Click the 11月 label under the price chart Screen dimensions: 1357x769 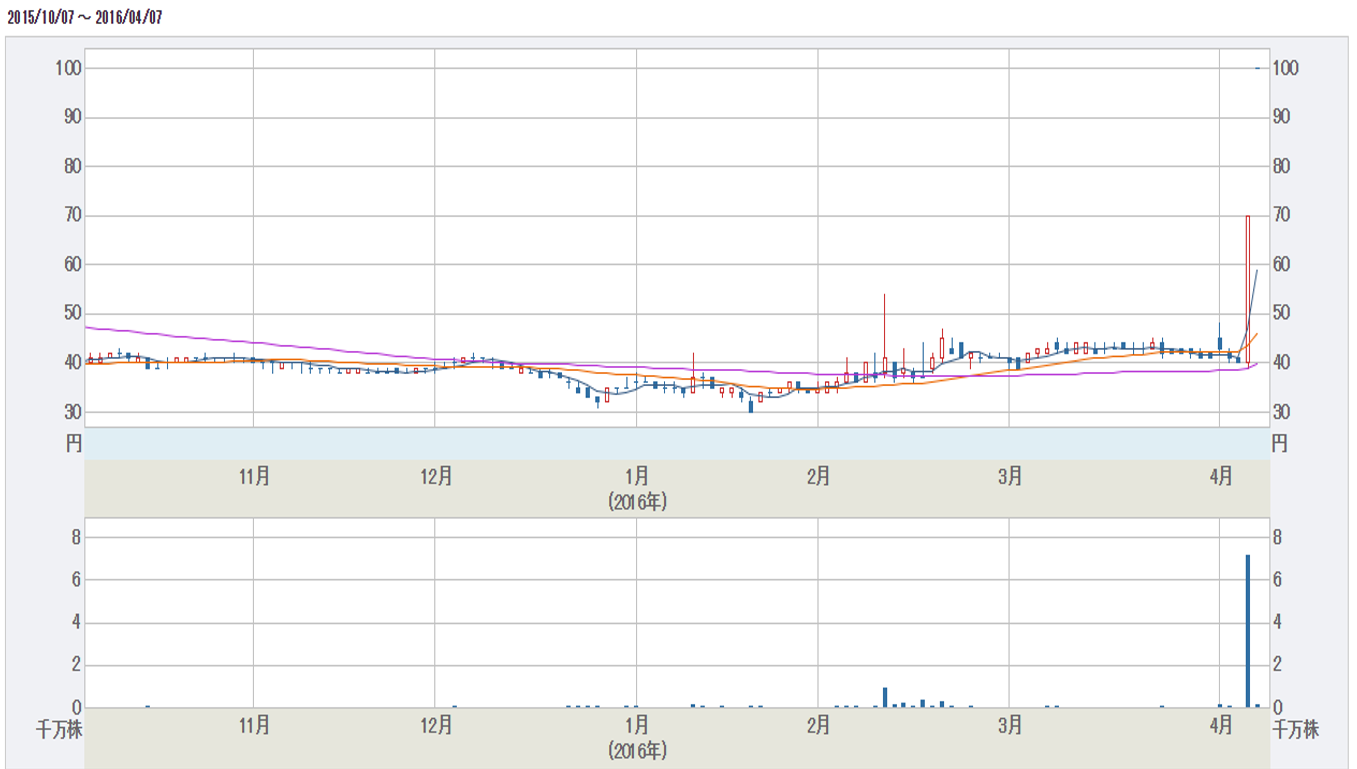(x=254, y=477)
